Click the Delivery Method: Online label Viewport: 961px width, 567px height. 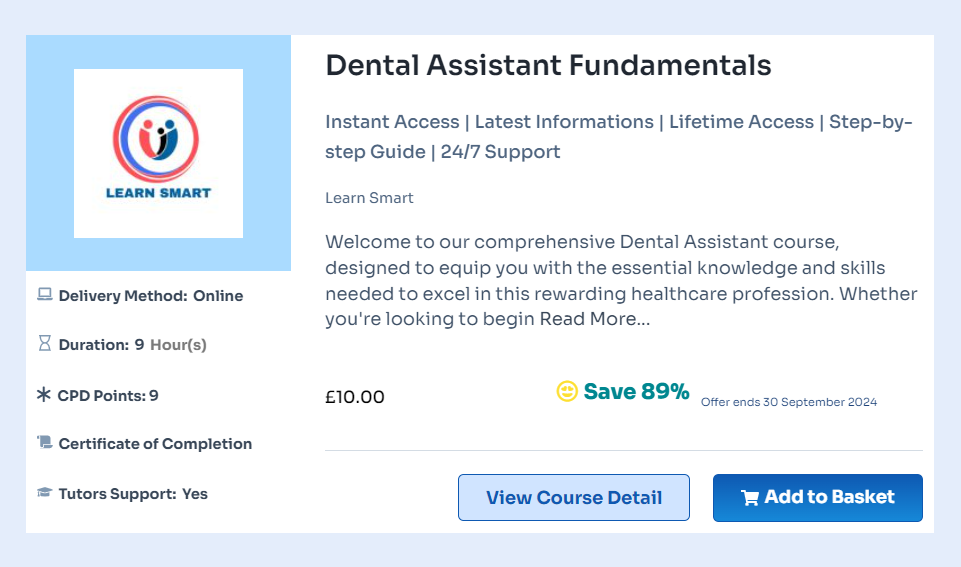point(150,296)
